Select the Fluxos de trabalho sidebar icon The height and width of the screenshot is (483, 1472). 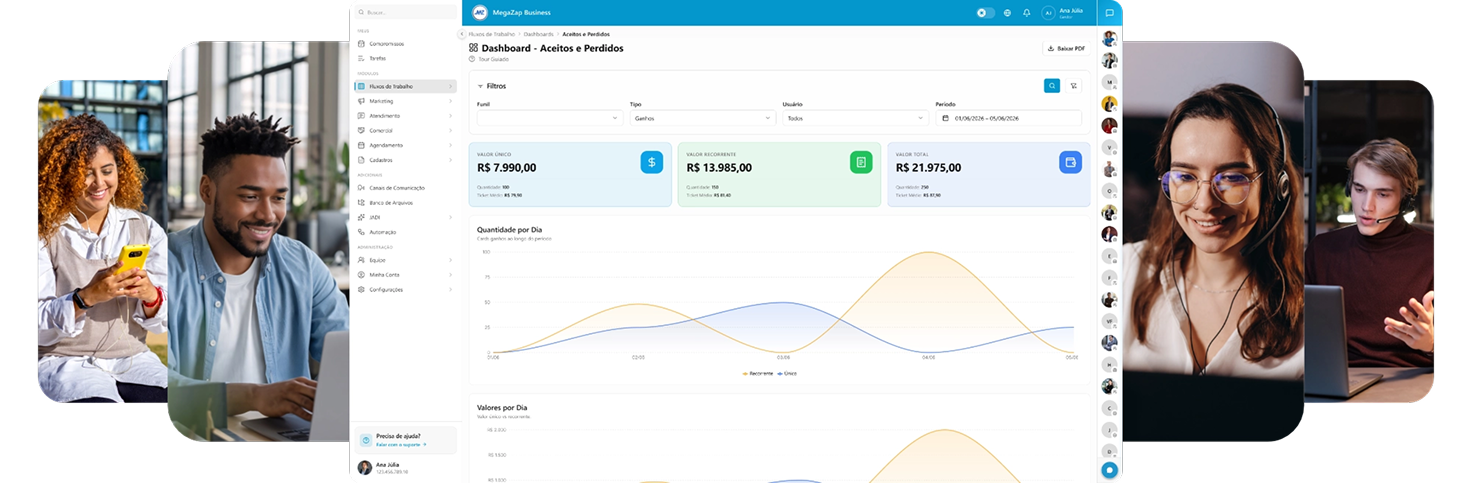point(361,87)
